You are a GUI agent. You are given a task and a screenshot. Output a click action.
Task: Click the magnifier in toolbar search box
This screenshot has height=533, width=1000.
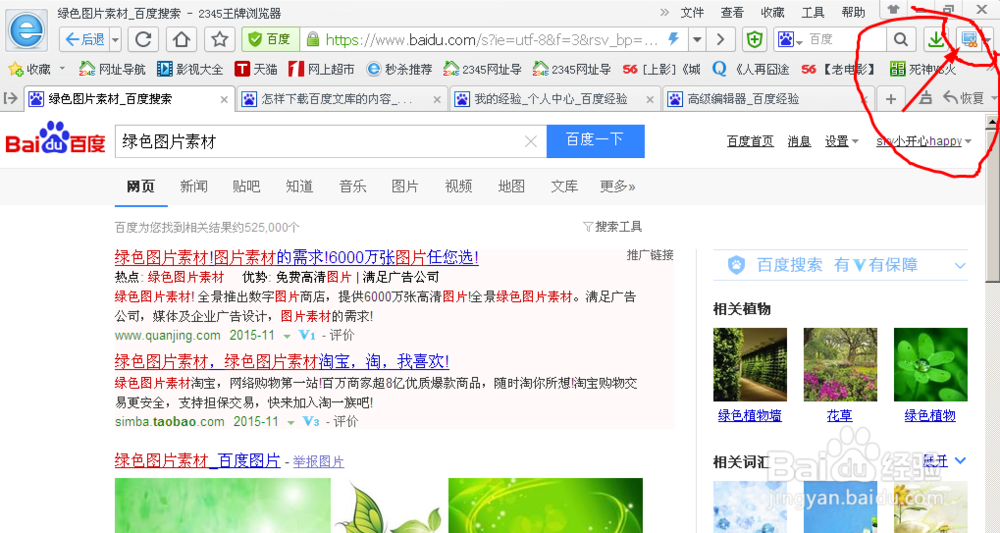[901, 40]
